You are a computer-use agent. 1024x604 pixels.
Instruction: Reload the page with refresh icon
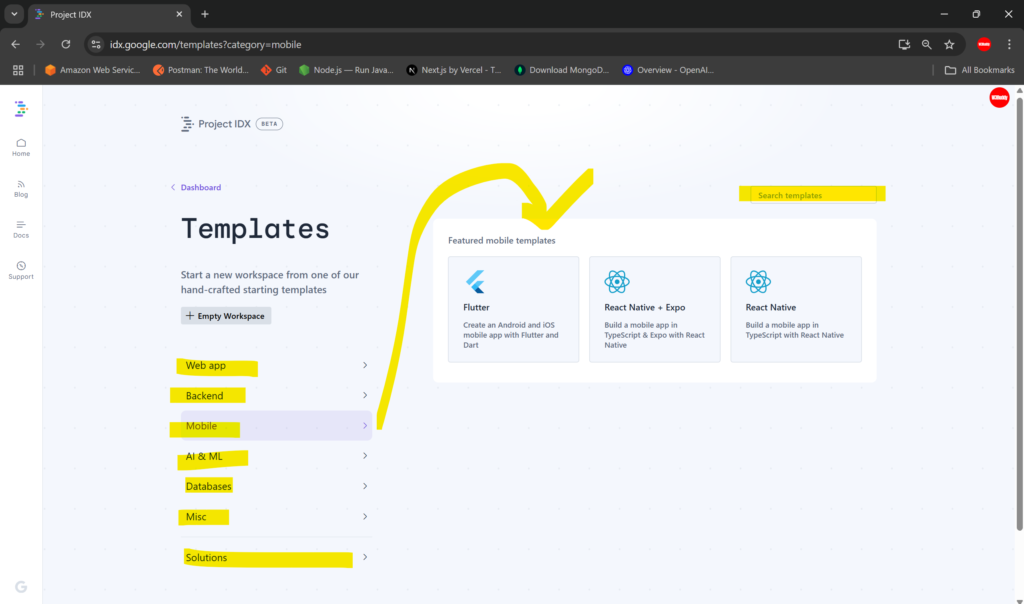click(x=66, y=44)
